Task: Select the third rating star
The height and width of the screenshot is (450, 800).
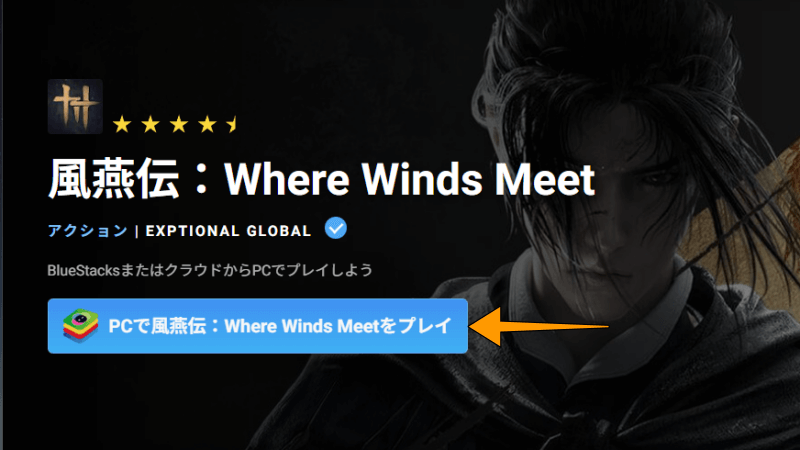Action: [x=179, y=124]
